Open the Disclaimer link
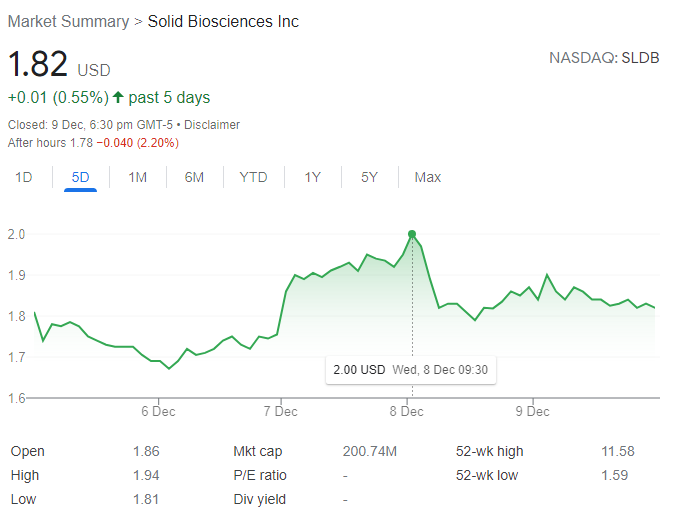This screenshot has width=675, height=517. coord(210,125)
